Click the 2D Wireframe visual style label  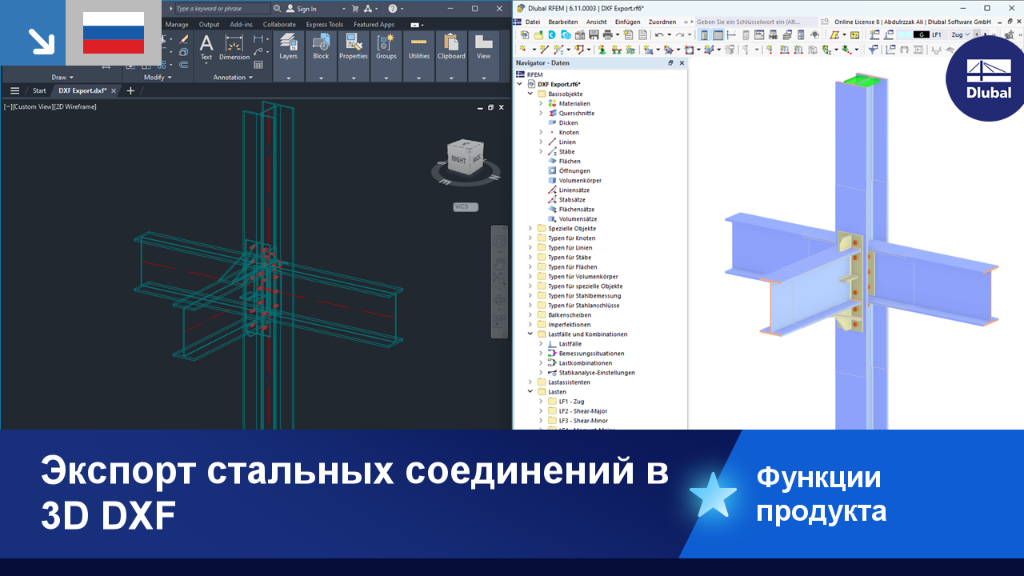pyautogui.click(x=76, y=106)
